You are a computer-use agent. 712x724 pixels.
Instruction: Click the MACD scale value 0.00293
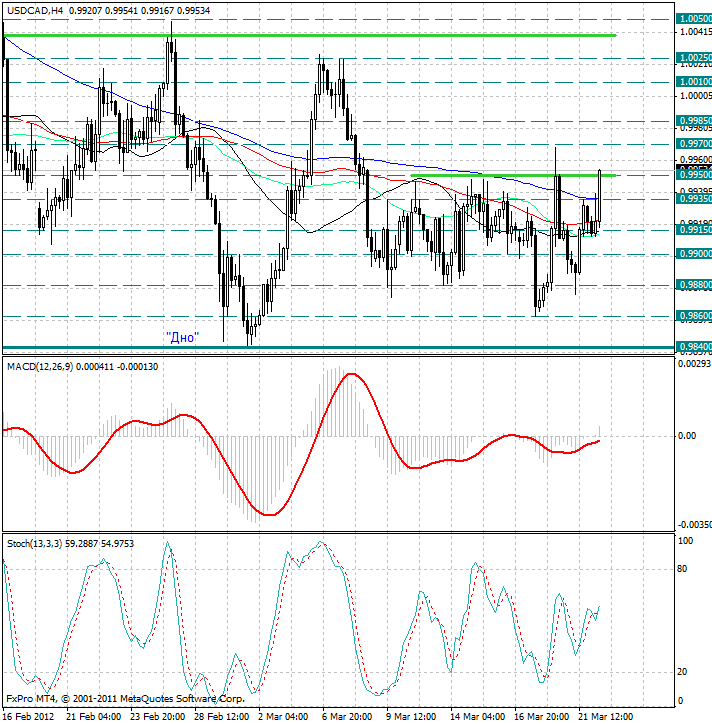(694, 364)
